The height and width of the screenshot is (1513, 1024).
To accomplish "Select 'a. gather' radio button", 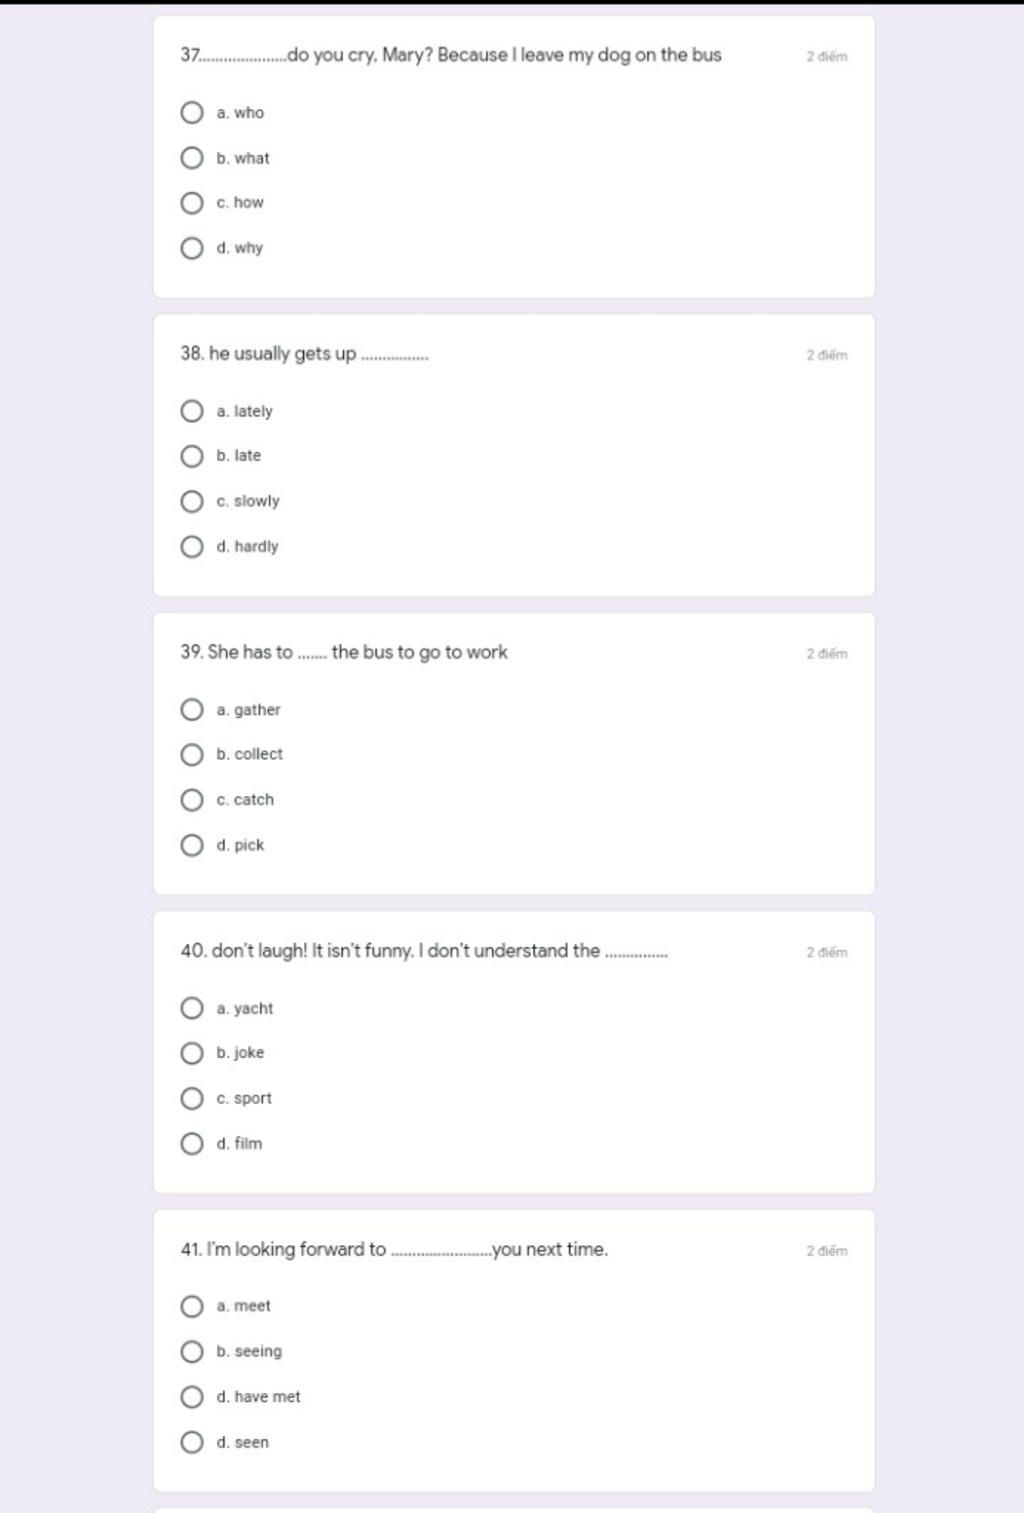I will (192, 710).
